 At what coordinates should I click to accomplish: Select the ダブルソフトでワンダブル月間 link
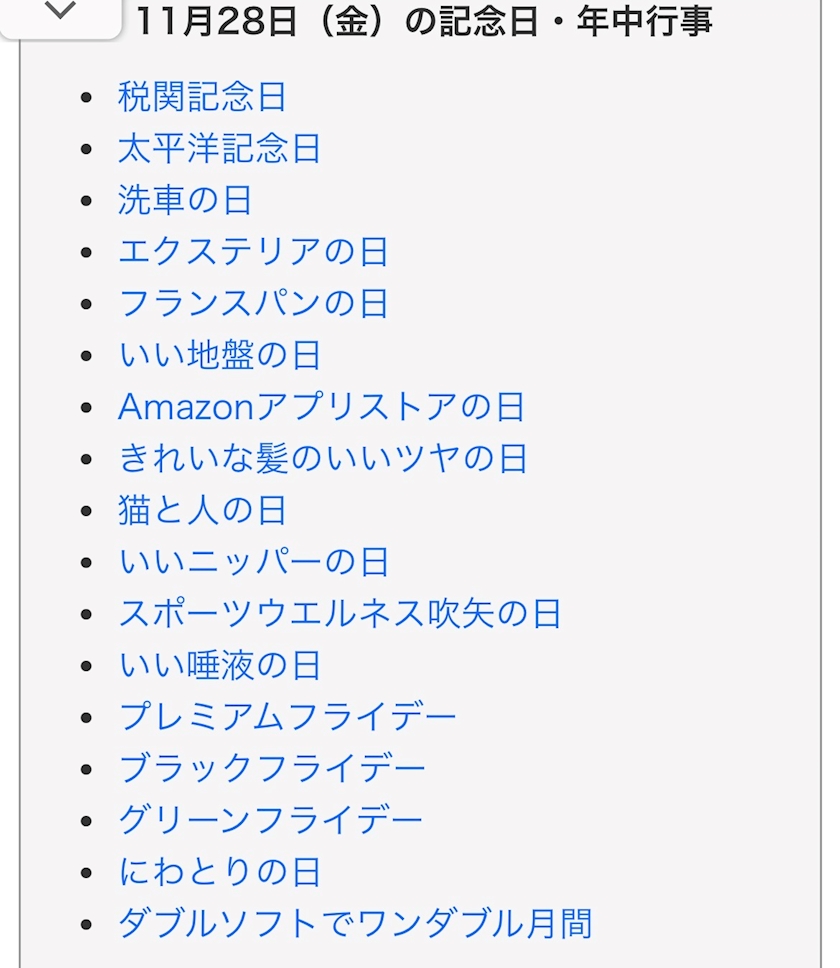355,923
